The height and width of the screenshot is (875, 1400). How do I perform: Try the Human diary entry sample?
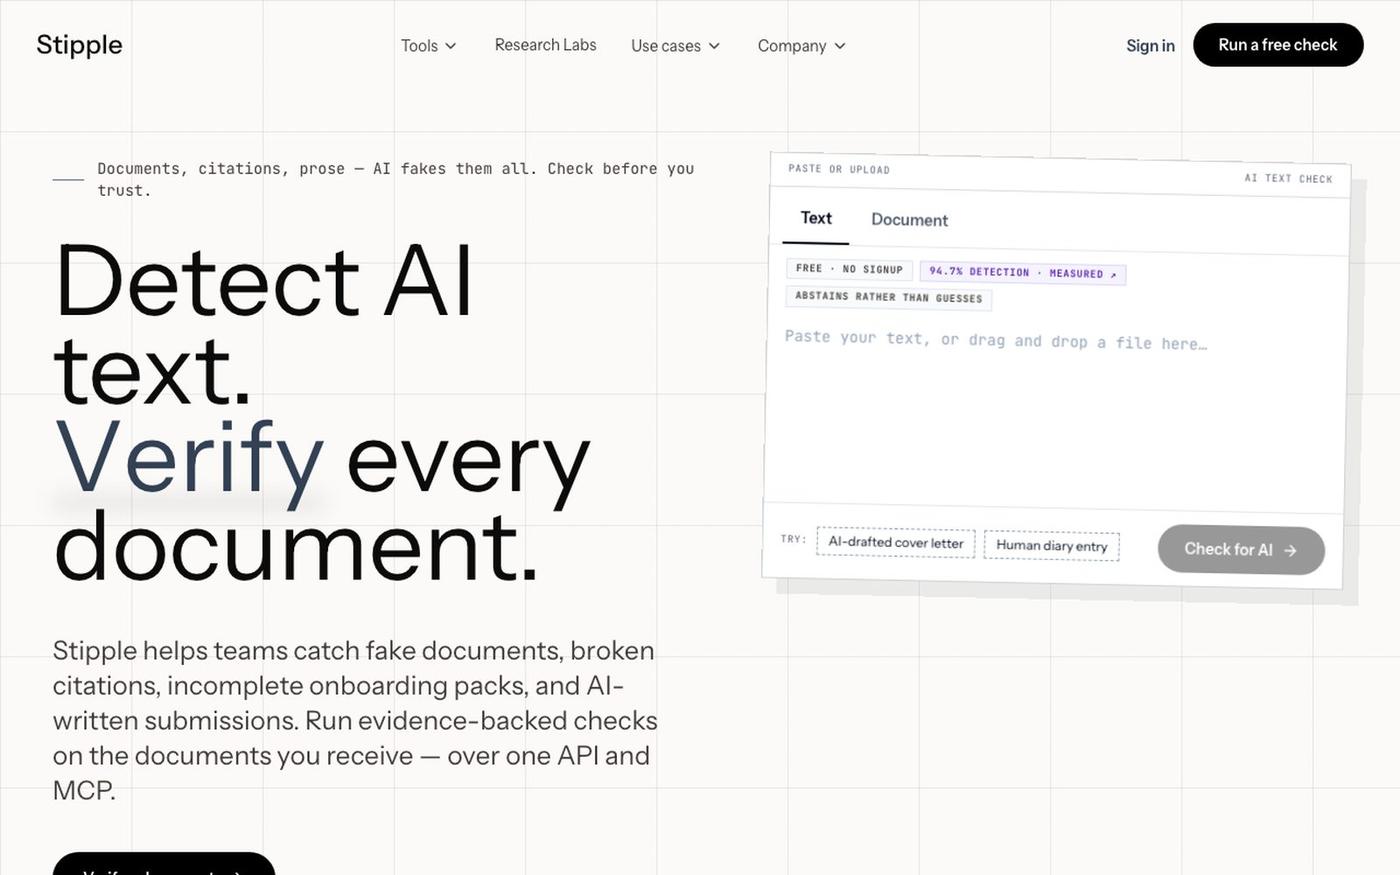1052,545
